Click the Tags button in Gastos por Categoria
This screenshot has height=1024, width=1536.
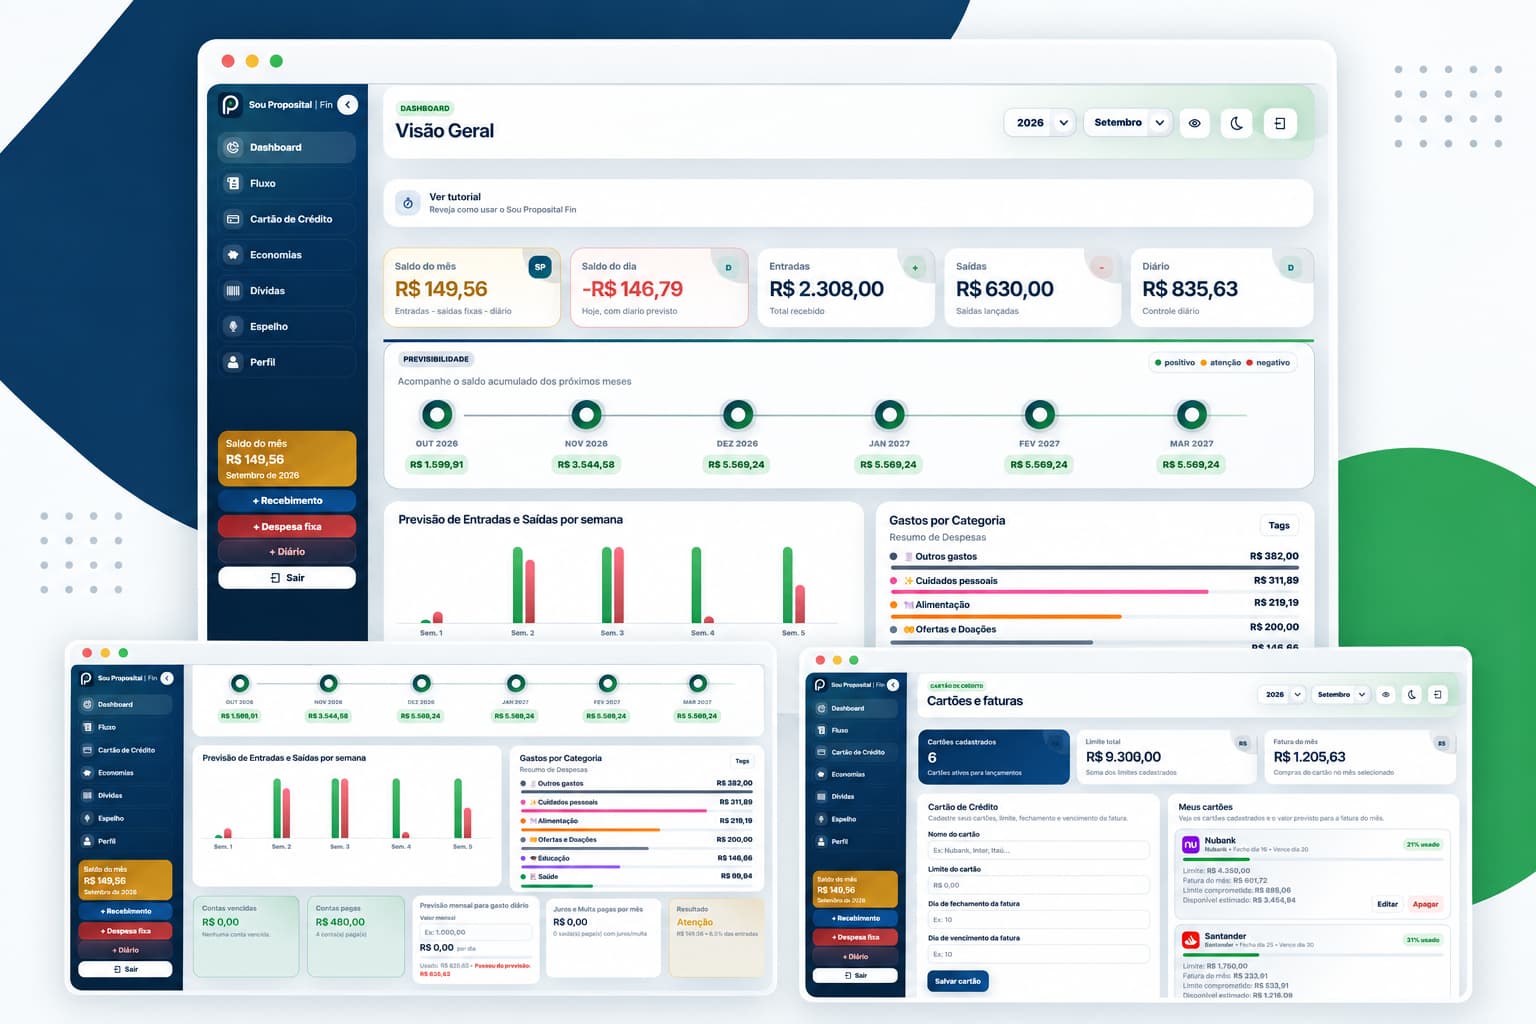point(1279,525)
